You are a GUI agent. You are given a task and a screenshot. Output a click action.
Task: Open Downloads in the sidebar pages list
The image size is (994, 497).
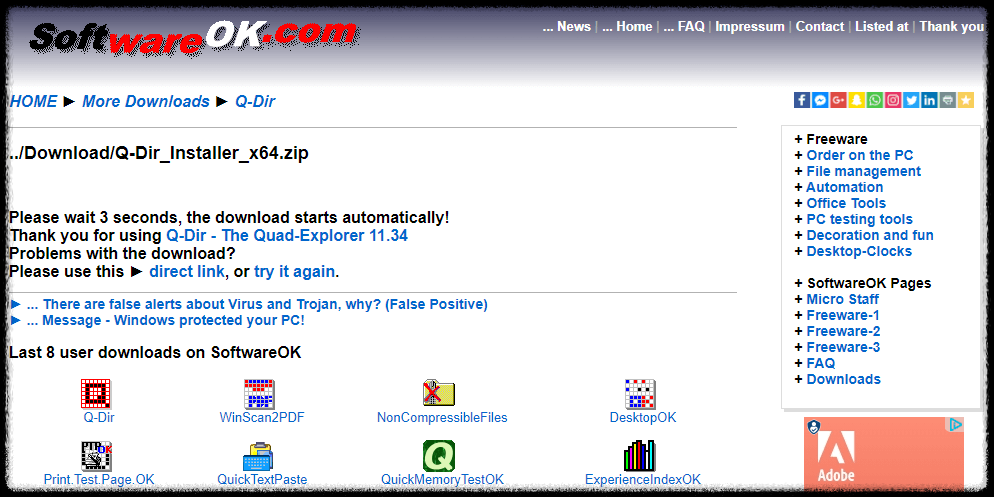pos(844,379)
